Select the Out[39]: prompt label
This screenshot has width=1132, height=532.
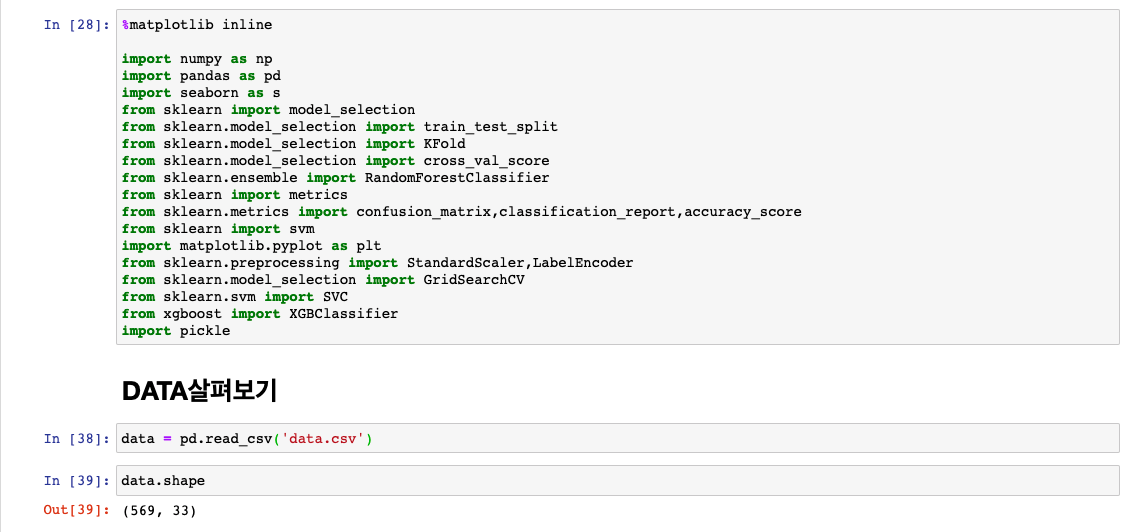point(77,510)
